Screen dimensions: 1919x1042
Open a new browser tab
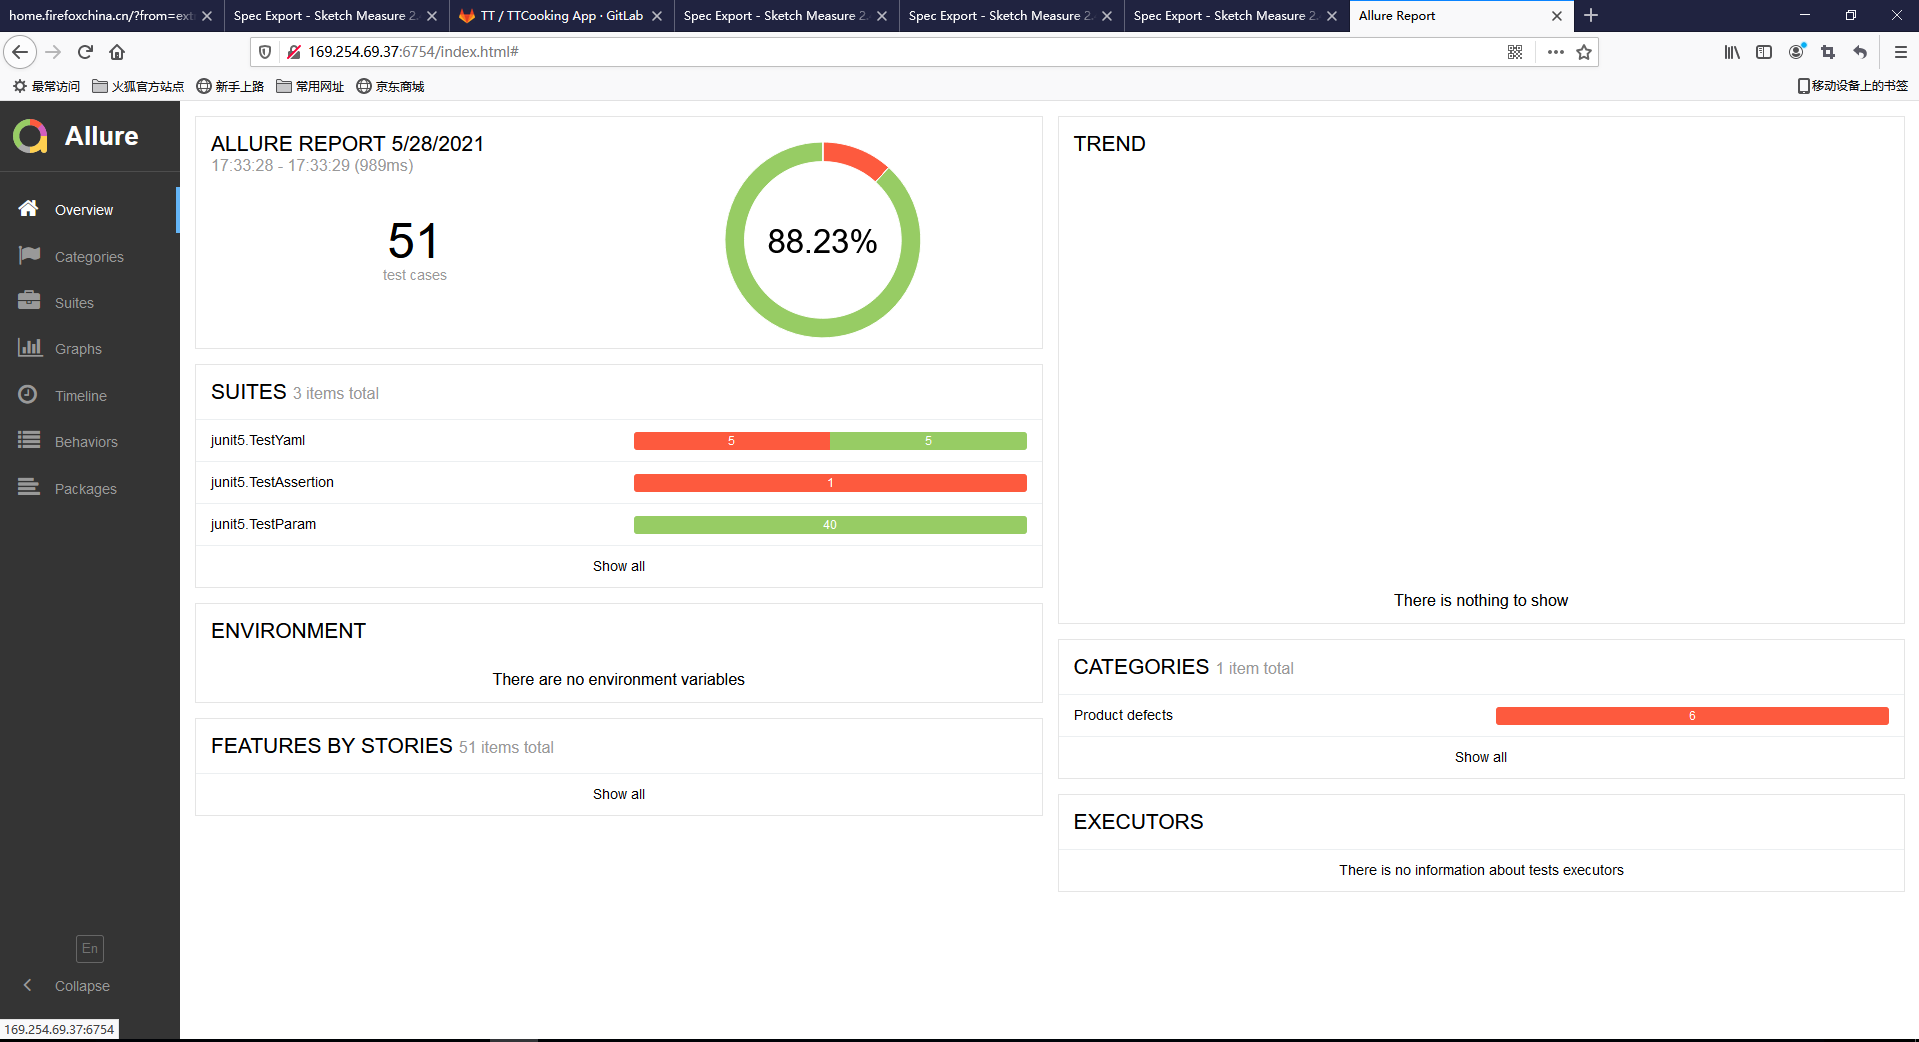coord(1591,15)
